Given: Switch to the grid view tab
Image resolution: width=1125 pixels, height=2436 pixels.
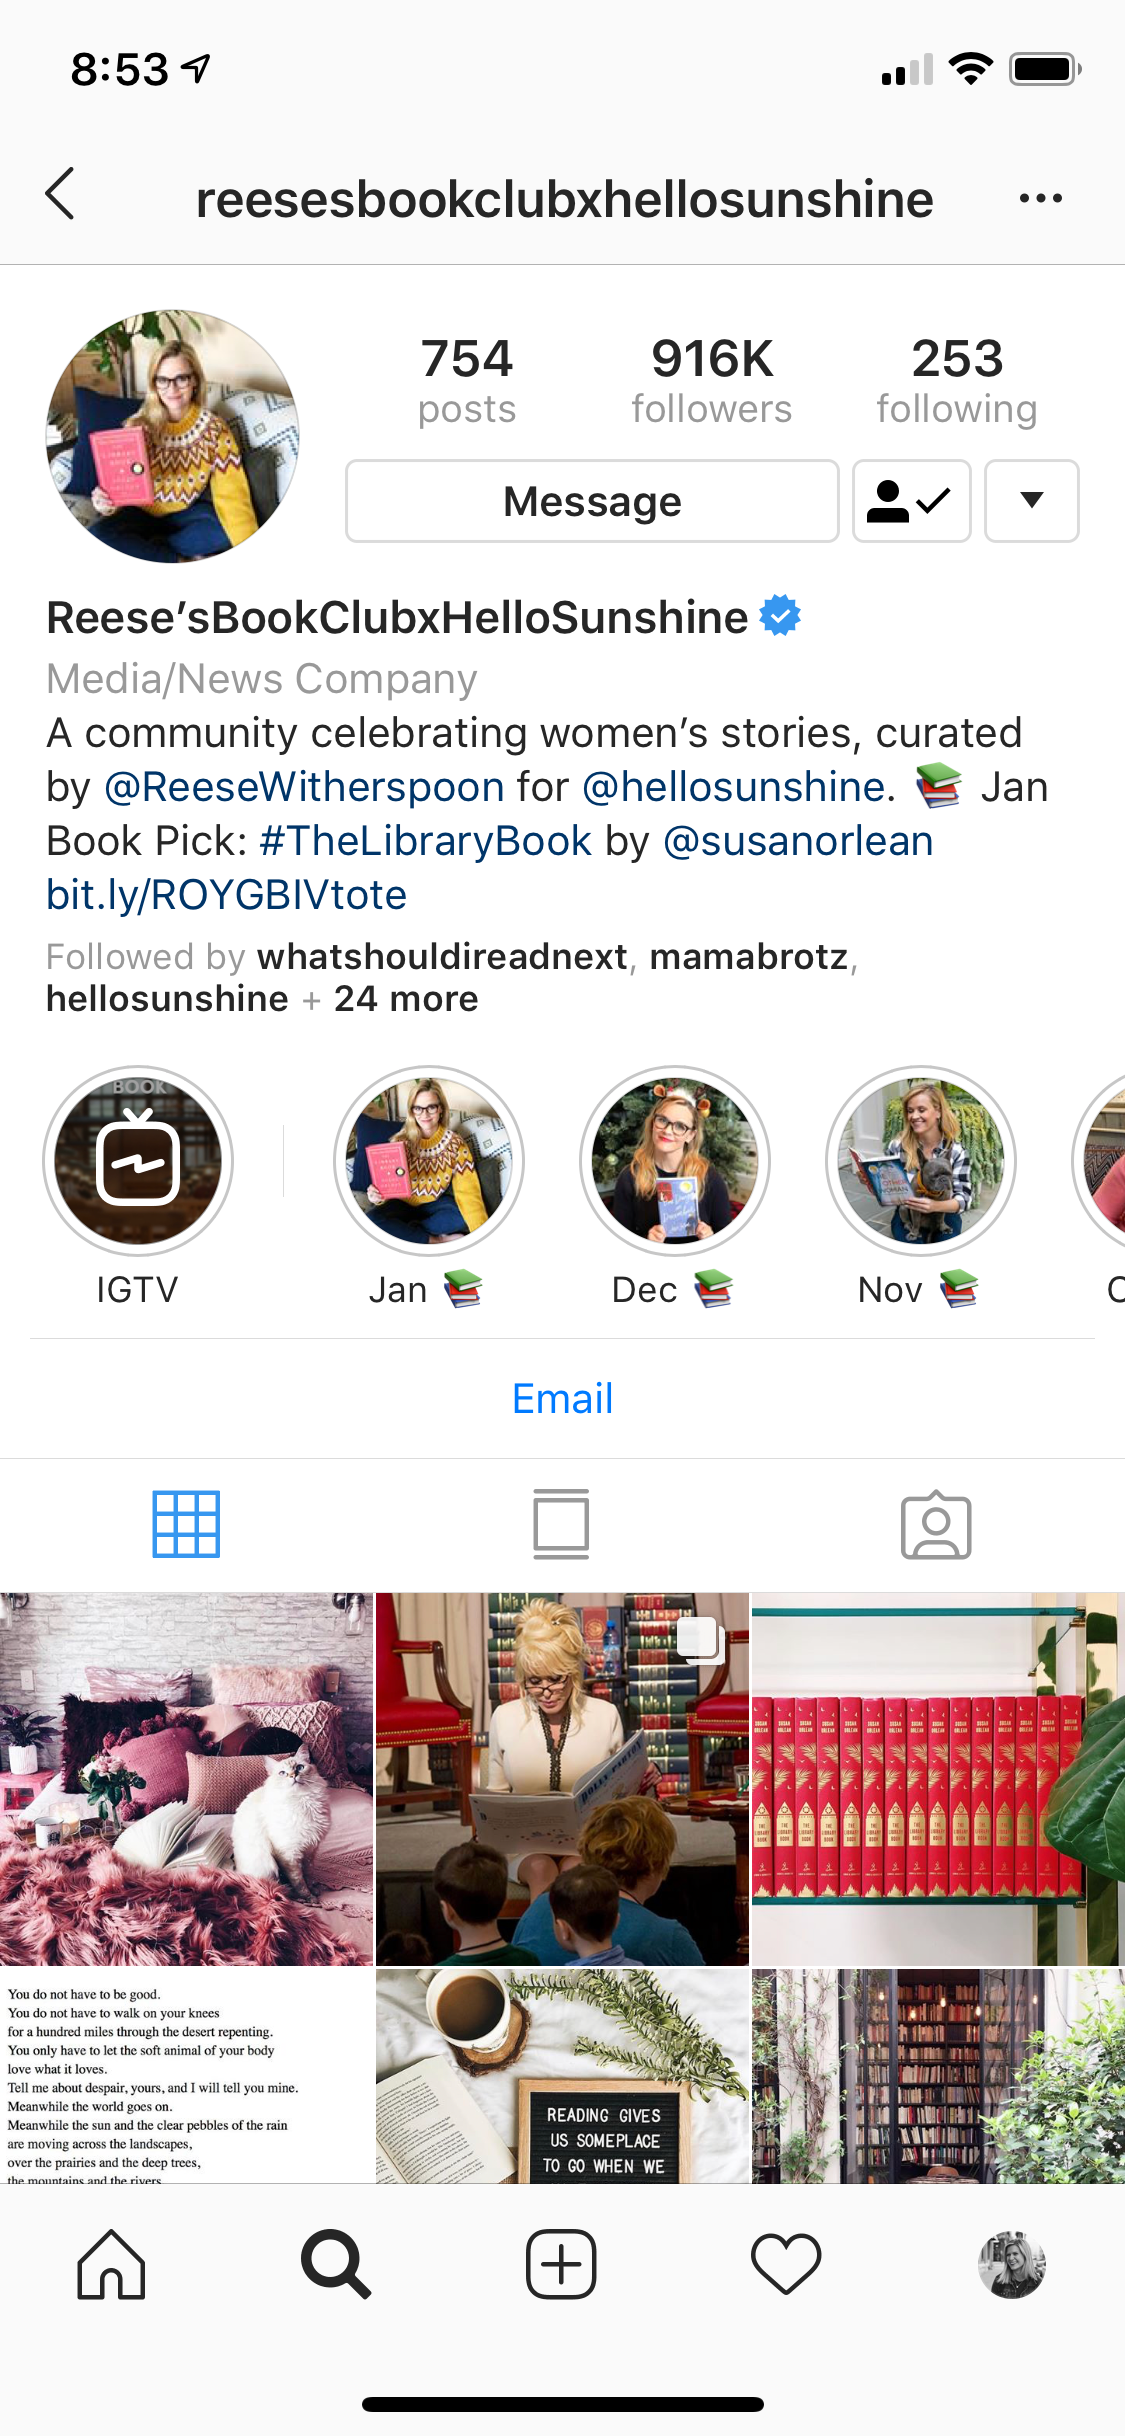Looking at the screenshot, I should click(186, 1524).
